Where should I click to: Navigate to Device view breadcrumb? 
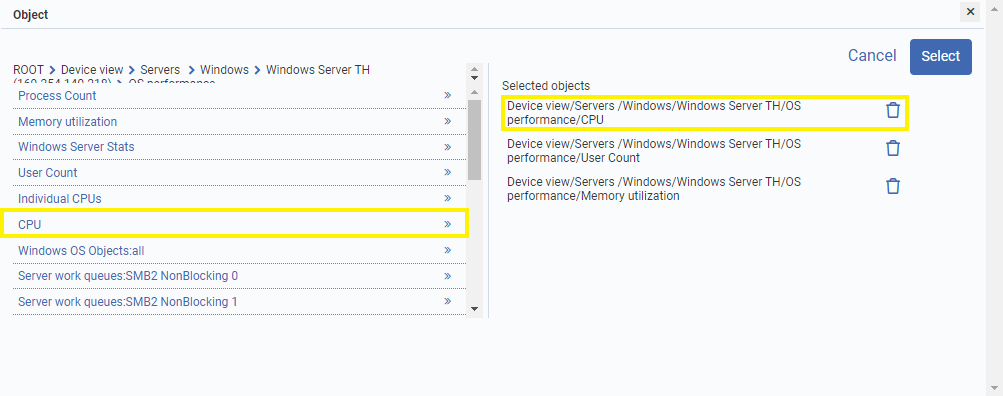click(x=92, y=70)
